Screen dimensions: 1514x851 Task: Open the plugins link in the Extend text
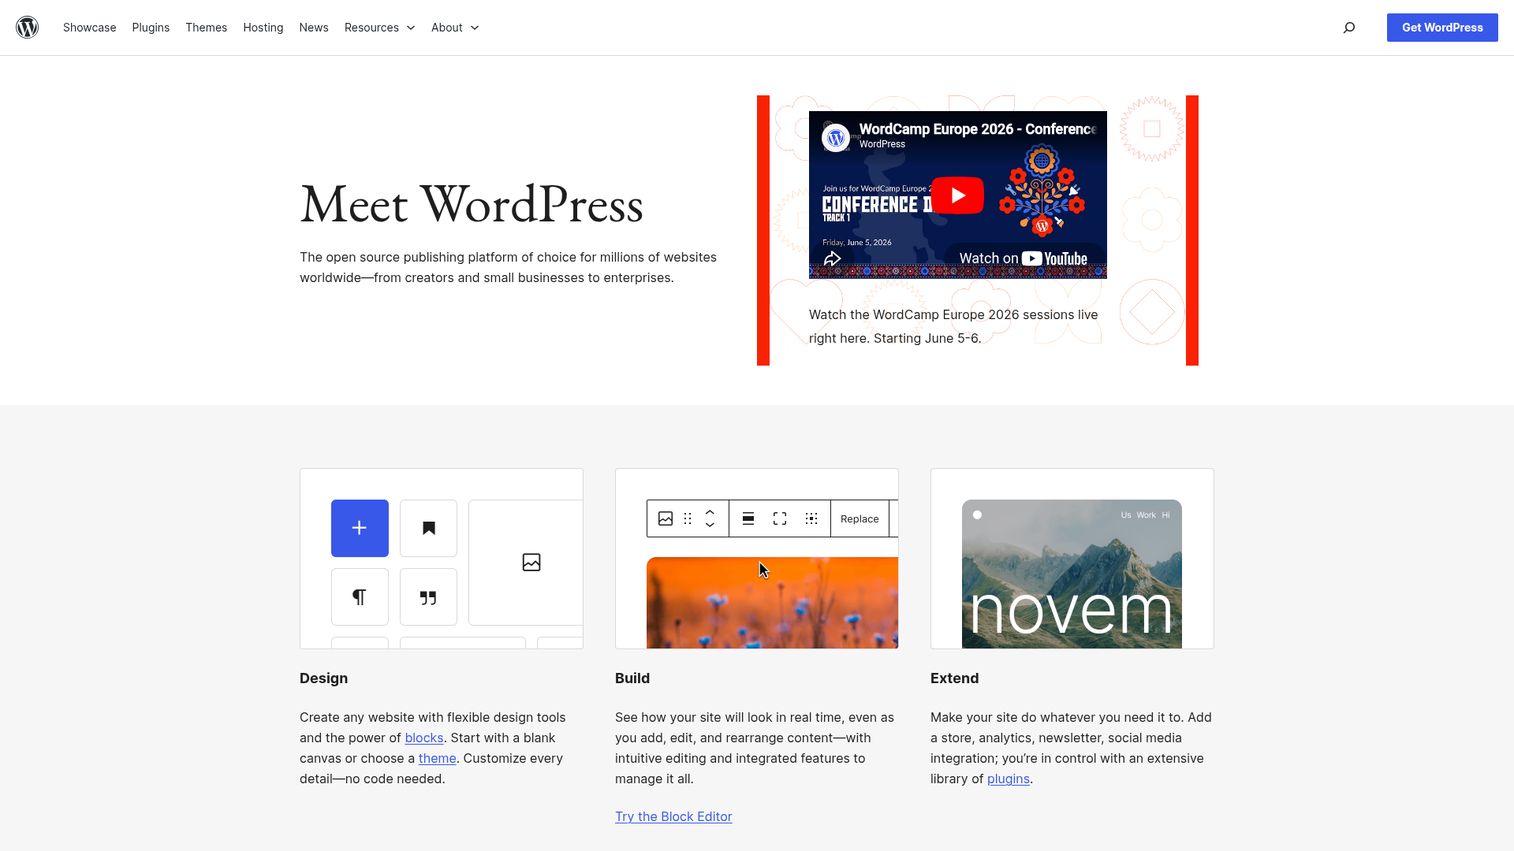click(x=1008, y=779)
